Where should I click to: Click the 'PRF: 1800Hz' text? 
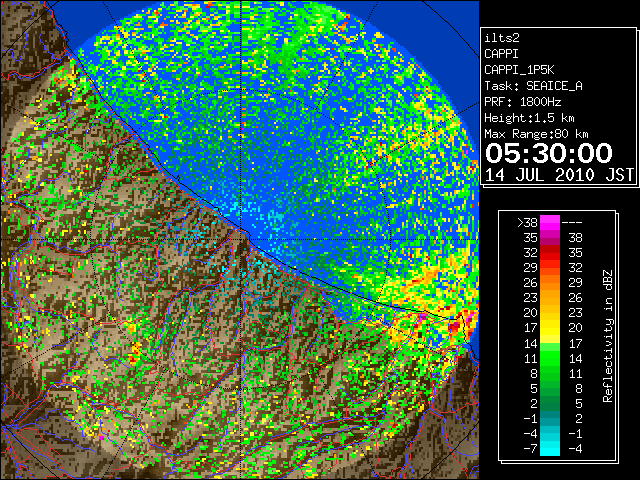(x=522, y=102)
